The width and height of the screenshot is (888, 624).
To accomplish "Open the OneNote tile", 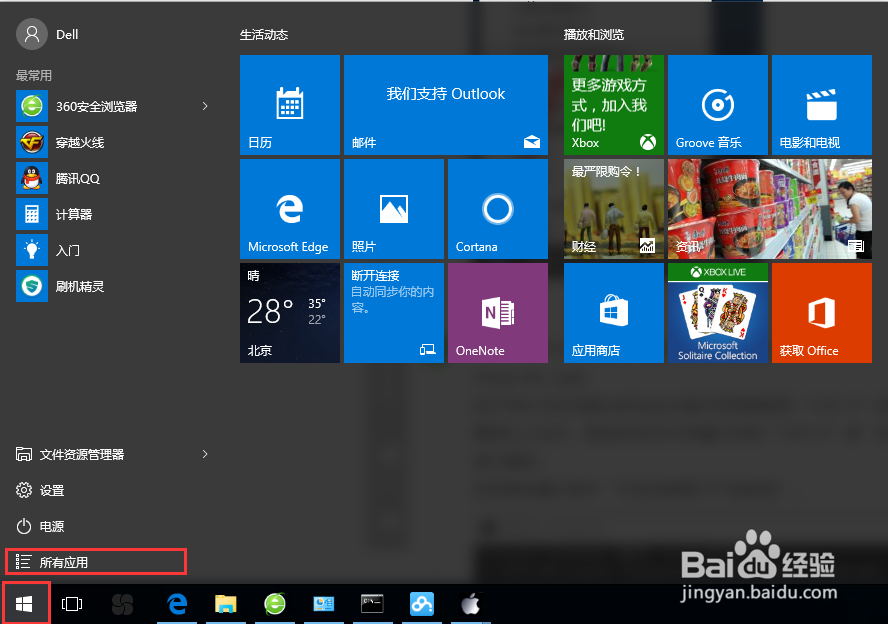I will (498, 313).
